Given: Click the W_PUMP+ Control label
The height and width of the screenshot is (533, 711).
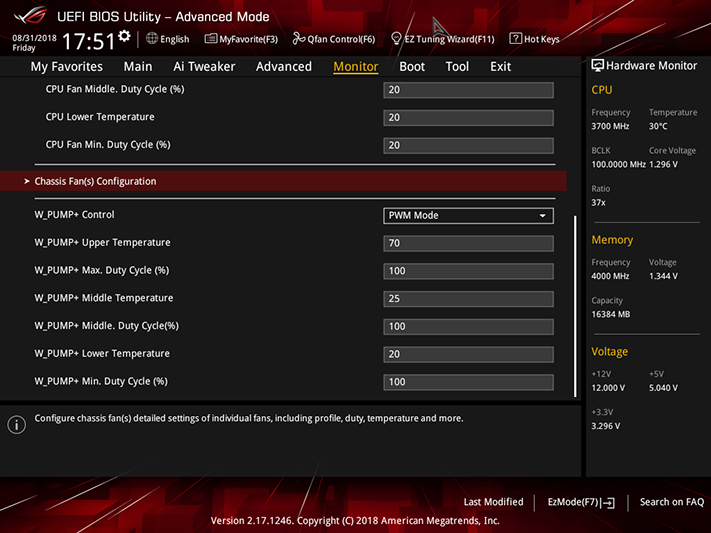Looking at the screenshot, I should point(74,215).
